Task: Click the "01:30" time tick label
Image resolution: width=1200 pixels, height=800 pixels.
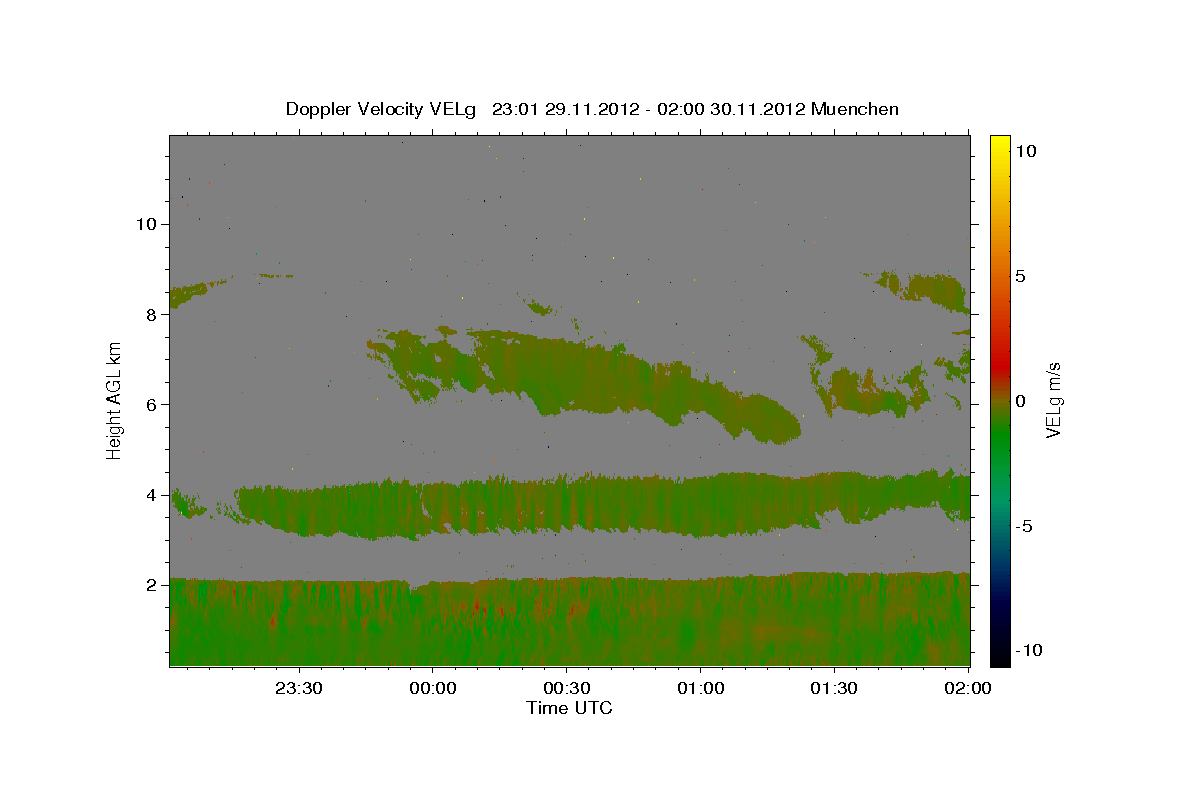Action: (835, 689)
